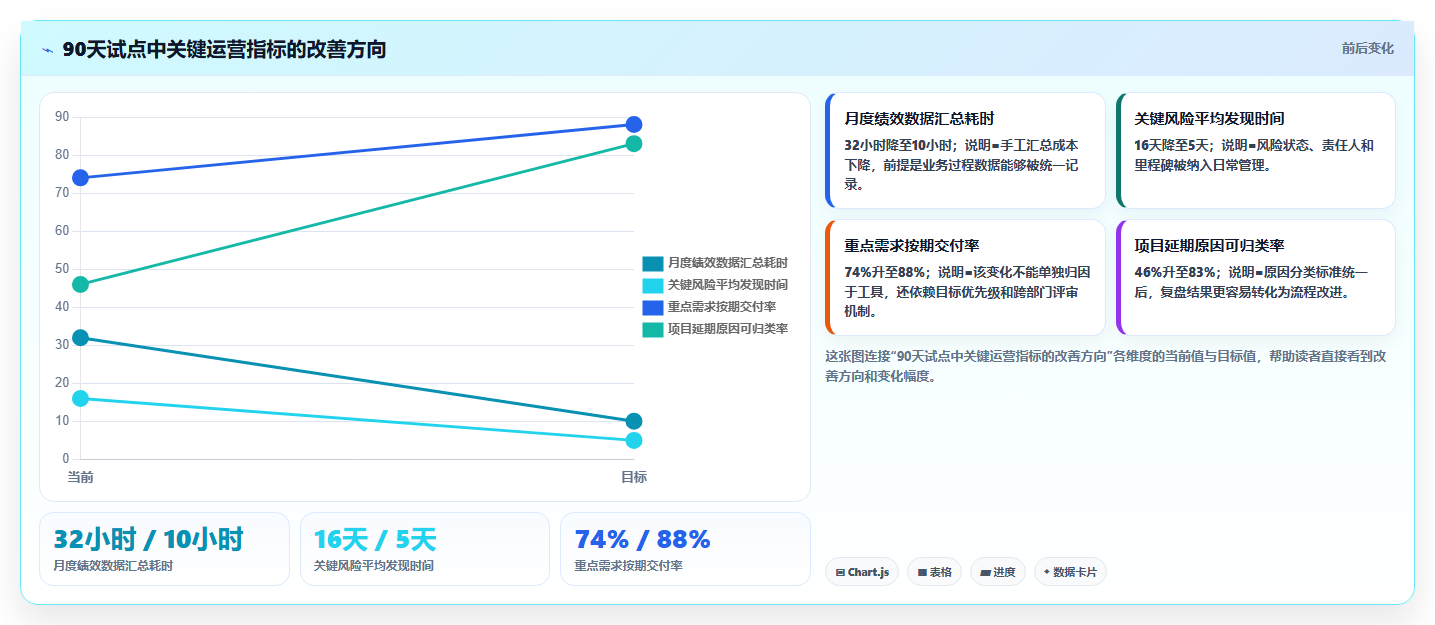Click the 进度 tag chip
The image size is (1435, 625).
point(998,572)
